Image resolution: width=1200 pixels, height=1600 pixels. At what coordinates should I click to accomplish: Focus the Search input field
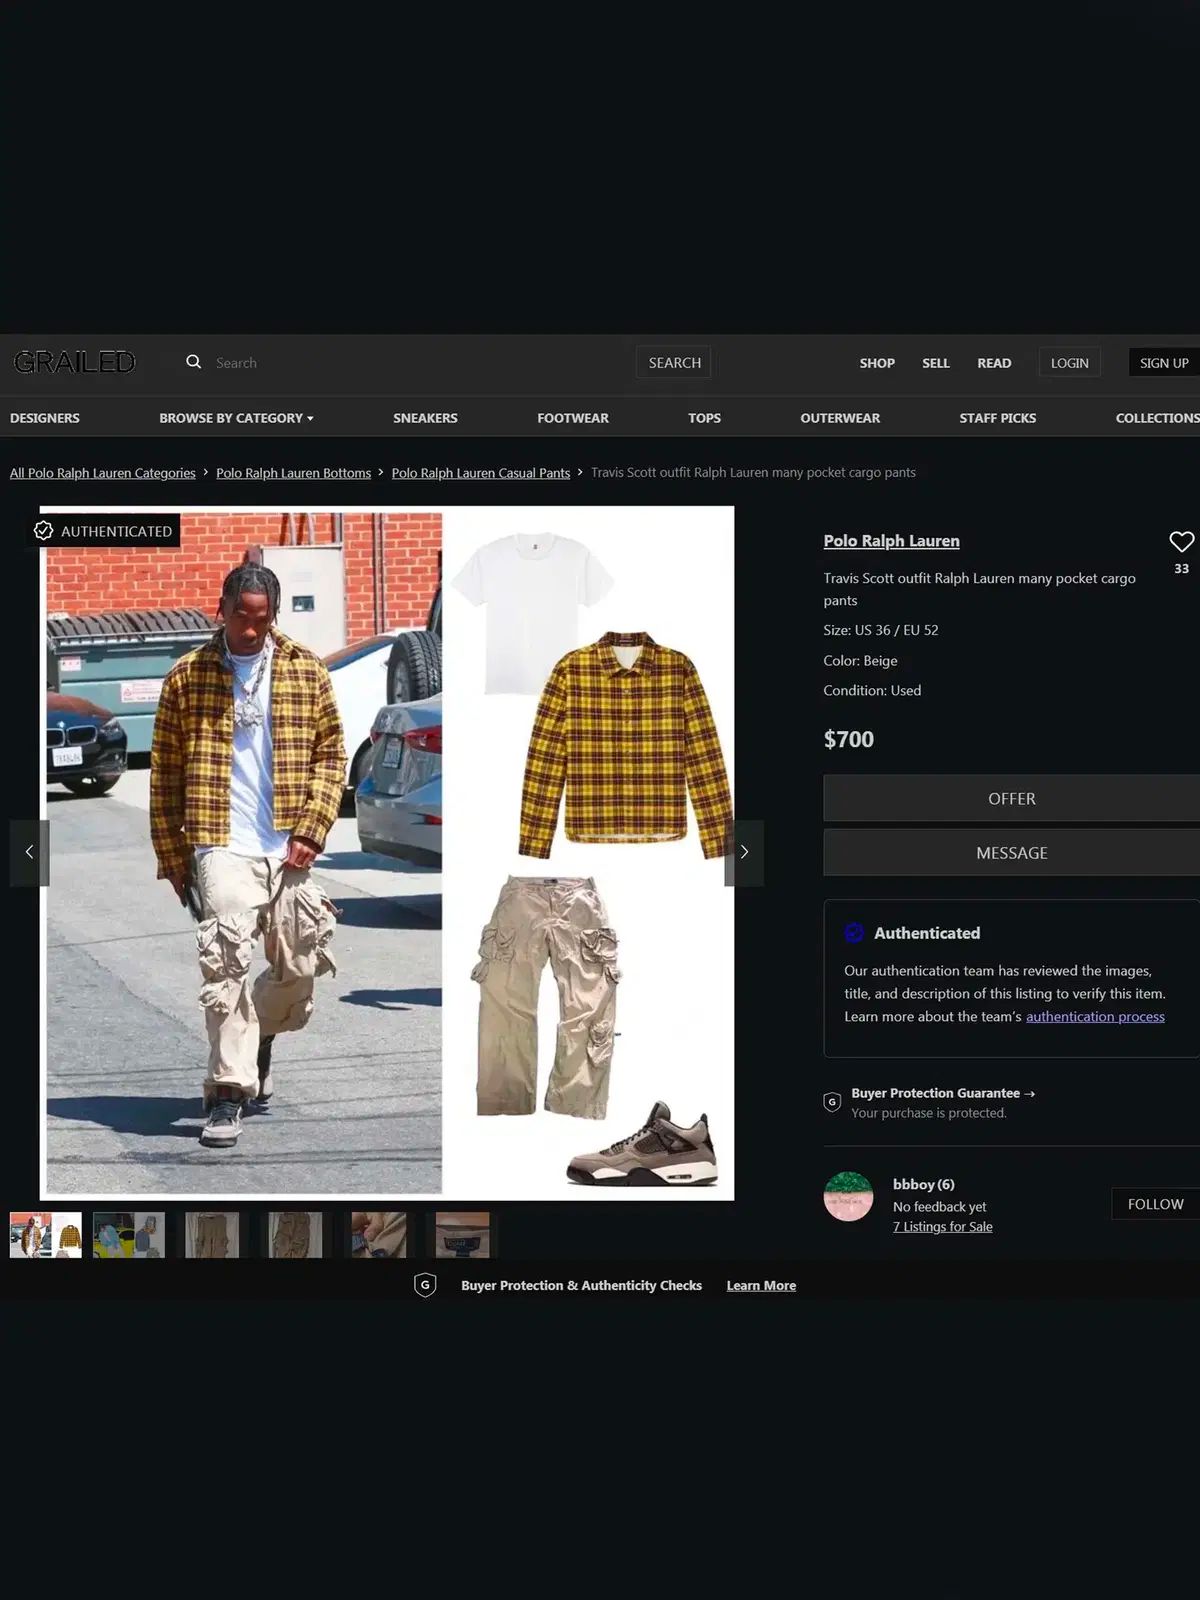[x=420, y=363]
